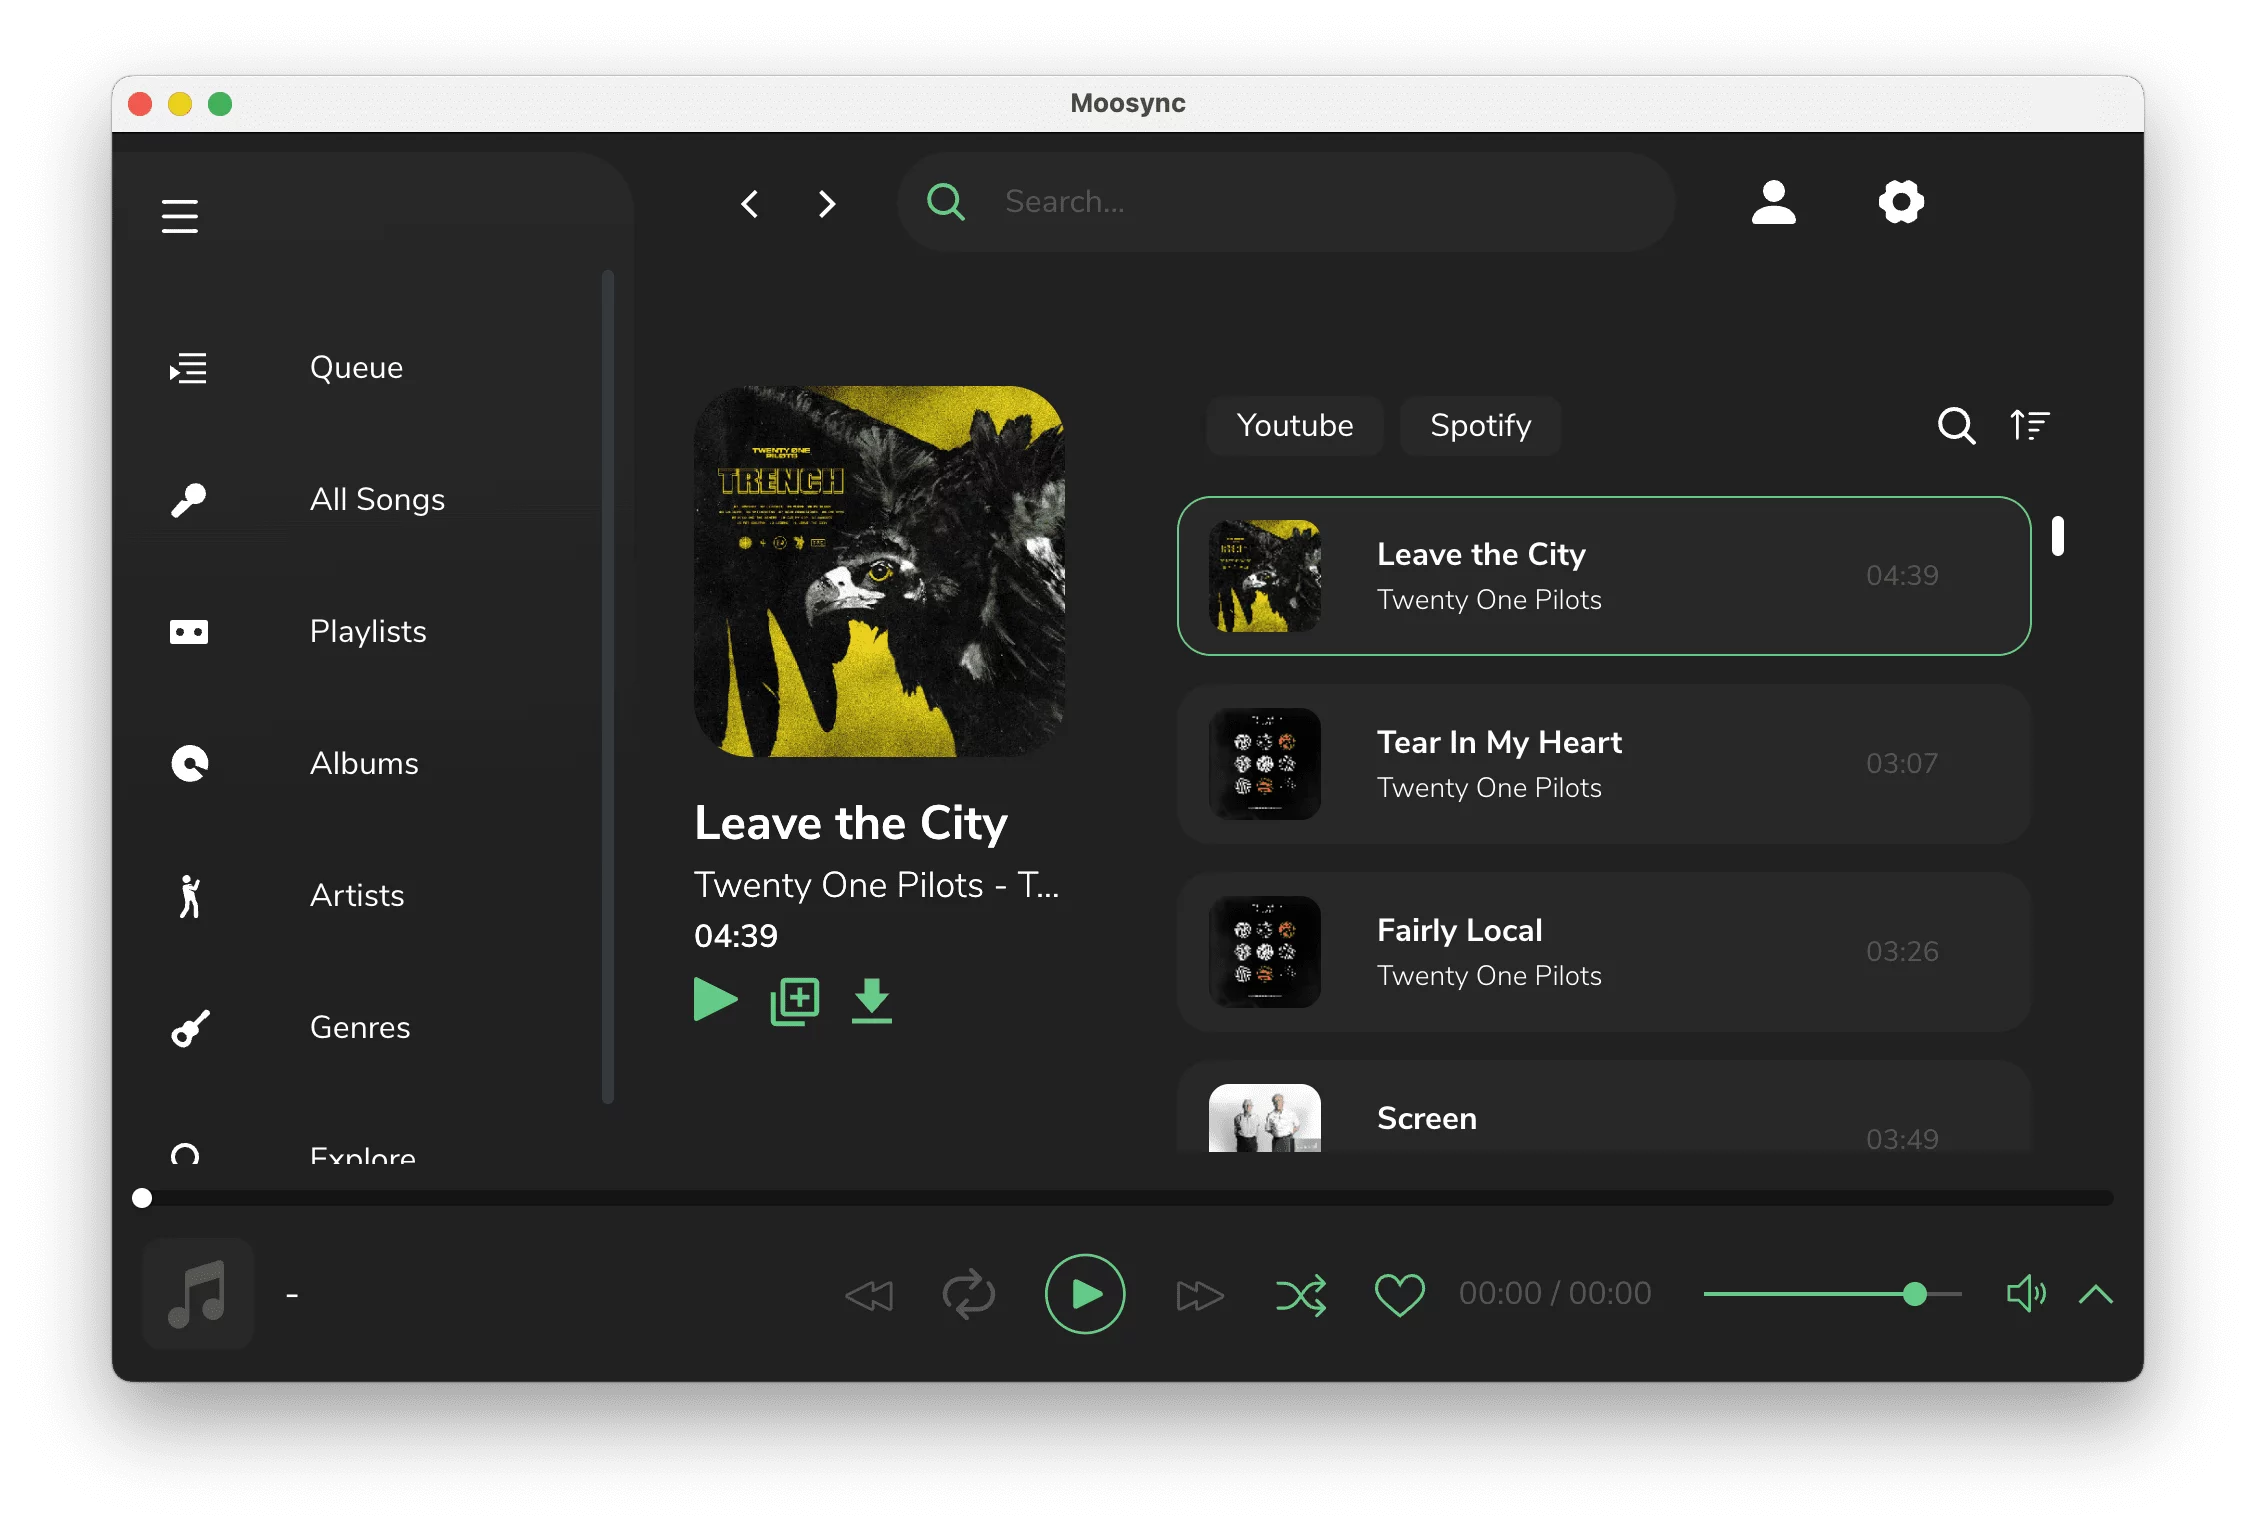This screenshot has height=1530, width=2256.
Task: Select the Screen song row
Action: pos(1604,1107)
